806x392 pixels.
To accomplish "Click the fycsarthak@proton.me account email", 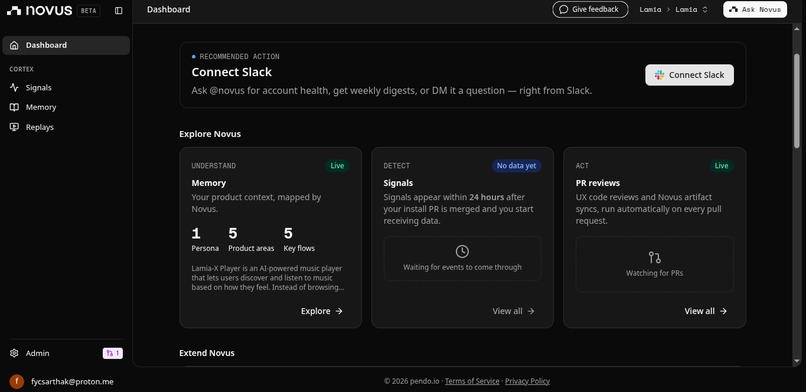I will (x=72, y=382).
